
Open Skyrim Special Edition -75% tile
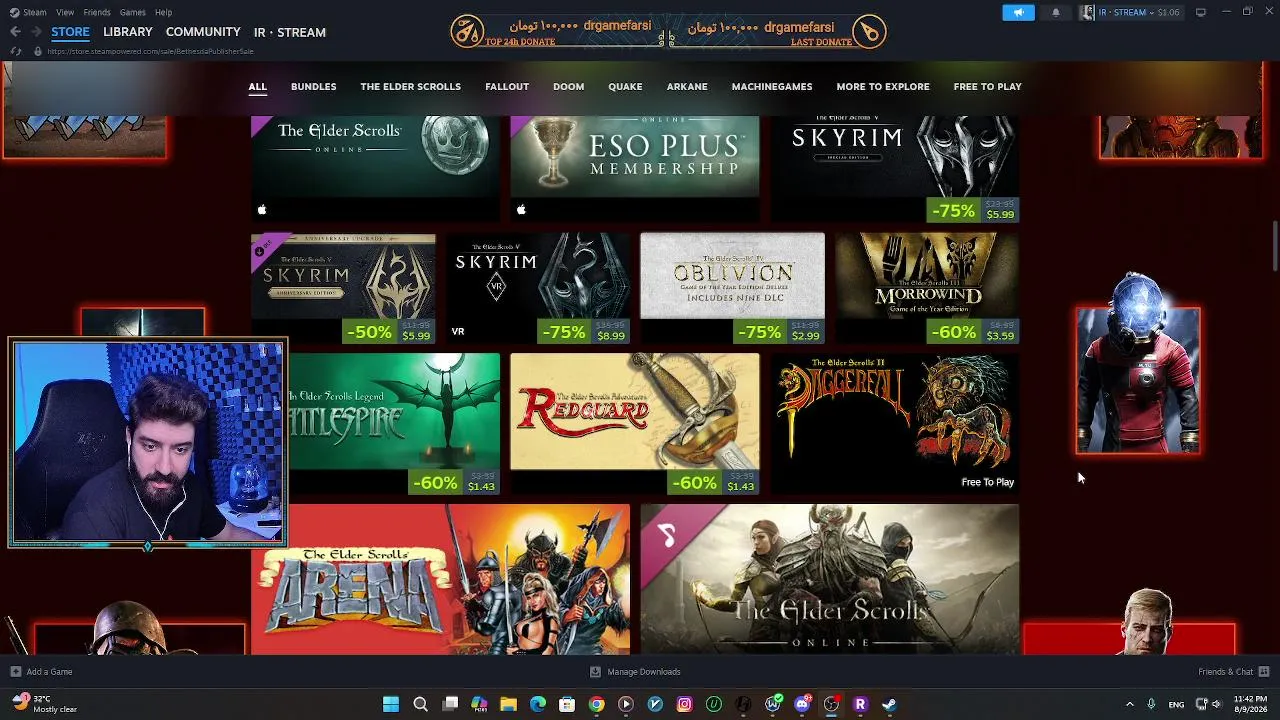(x=895, y=168)
